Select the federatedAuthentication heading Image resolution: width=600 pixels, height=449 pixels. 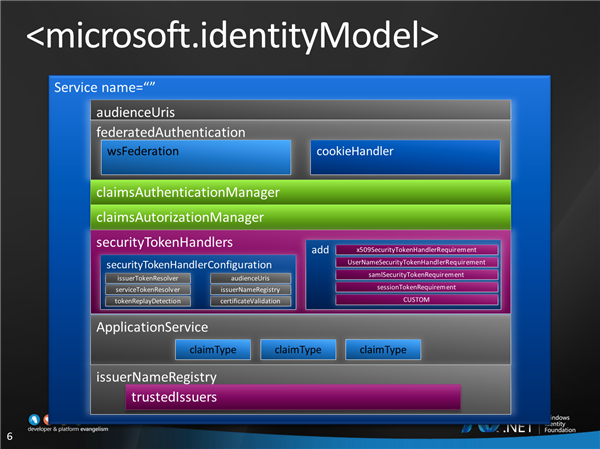[171, 132]
